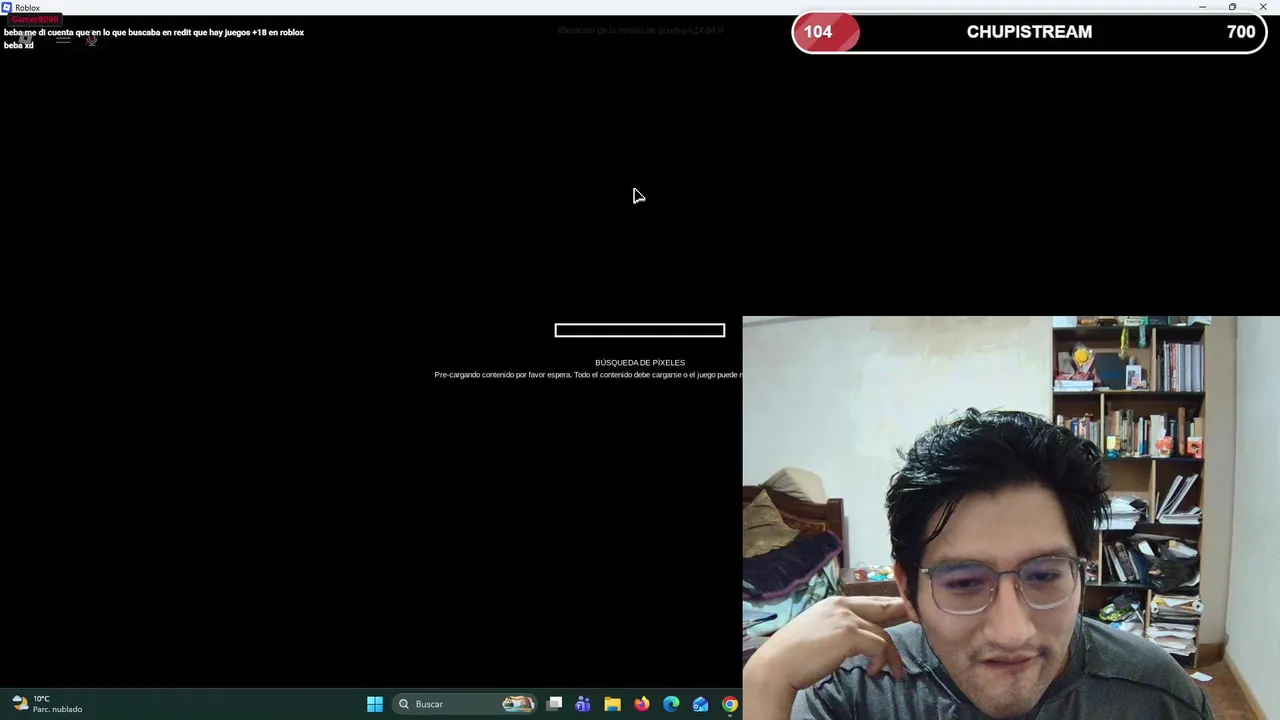Click the 700 goal number

[x=1241, y=32]
